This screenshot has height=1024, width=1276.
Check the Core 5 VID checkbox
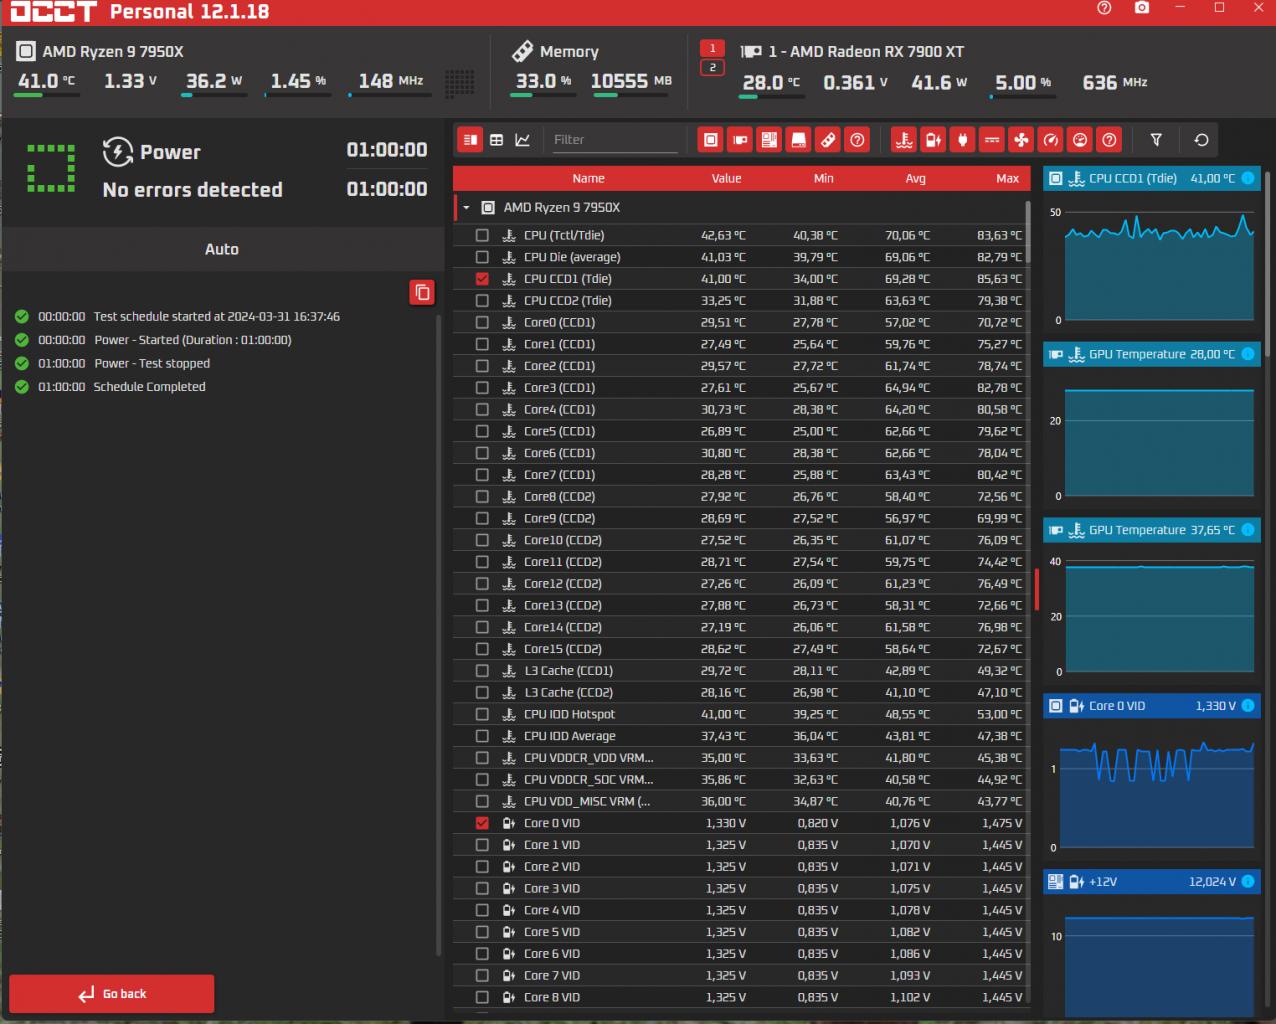(x=482, y=932)
